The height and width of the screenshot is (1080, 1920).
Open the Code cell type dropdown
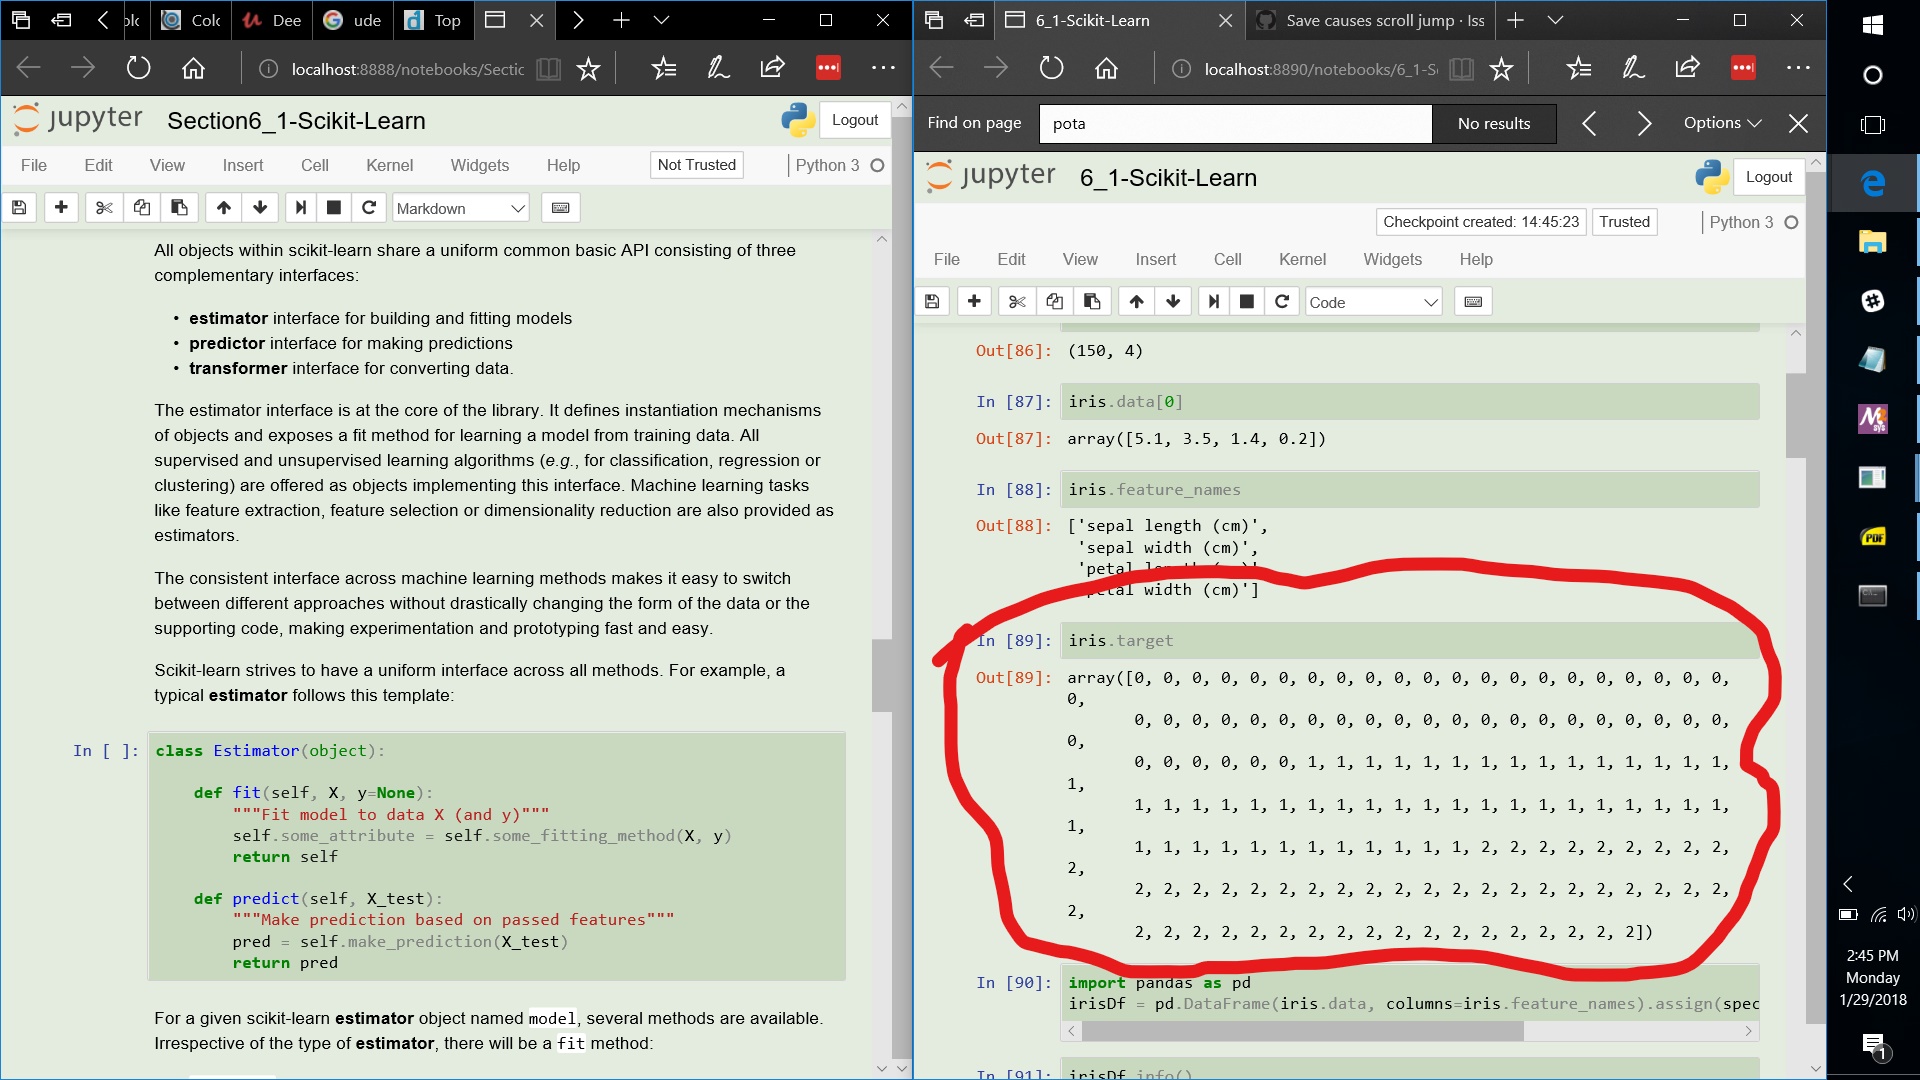pyautogui.click(x=1373, y=301)
